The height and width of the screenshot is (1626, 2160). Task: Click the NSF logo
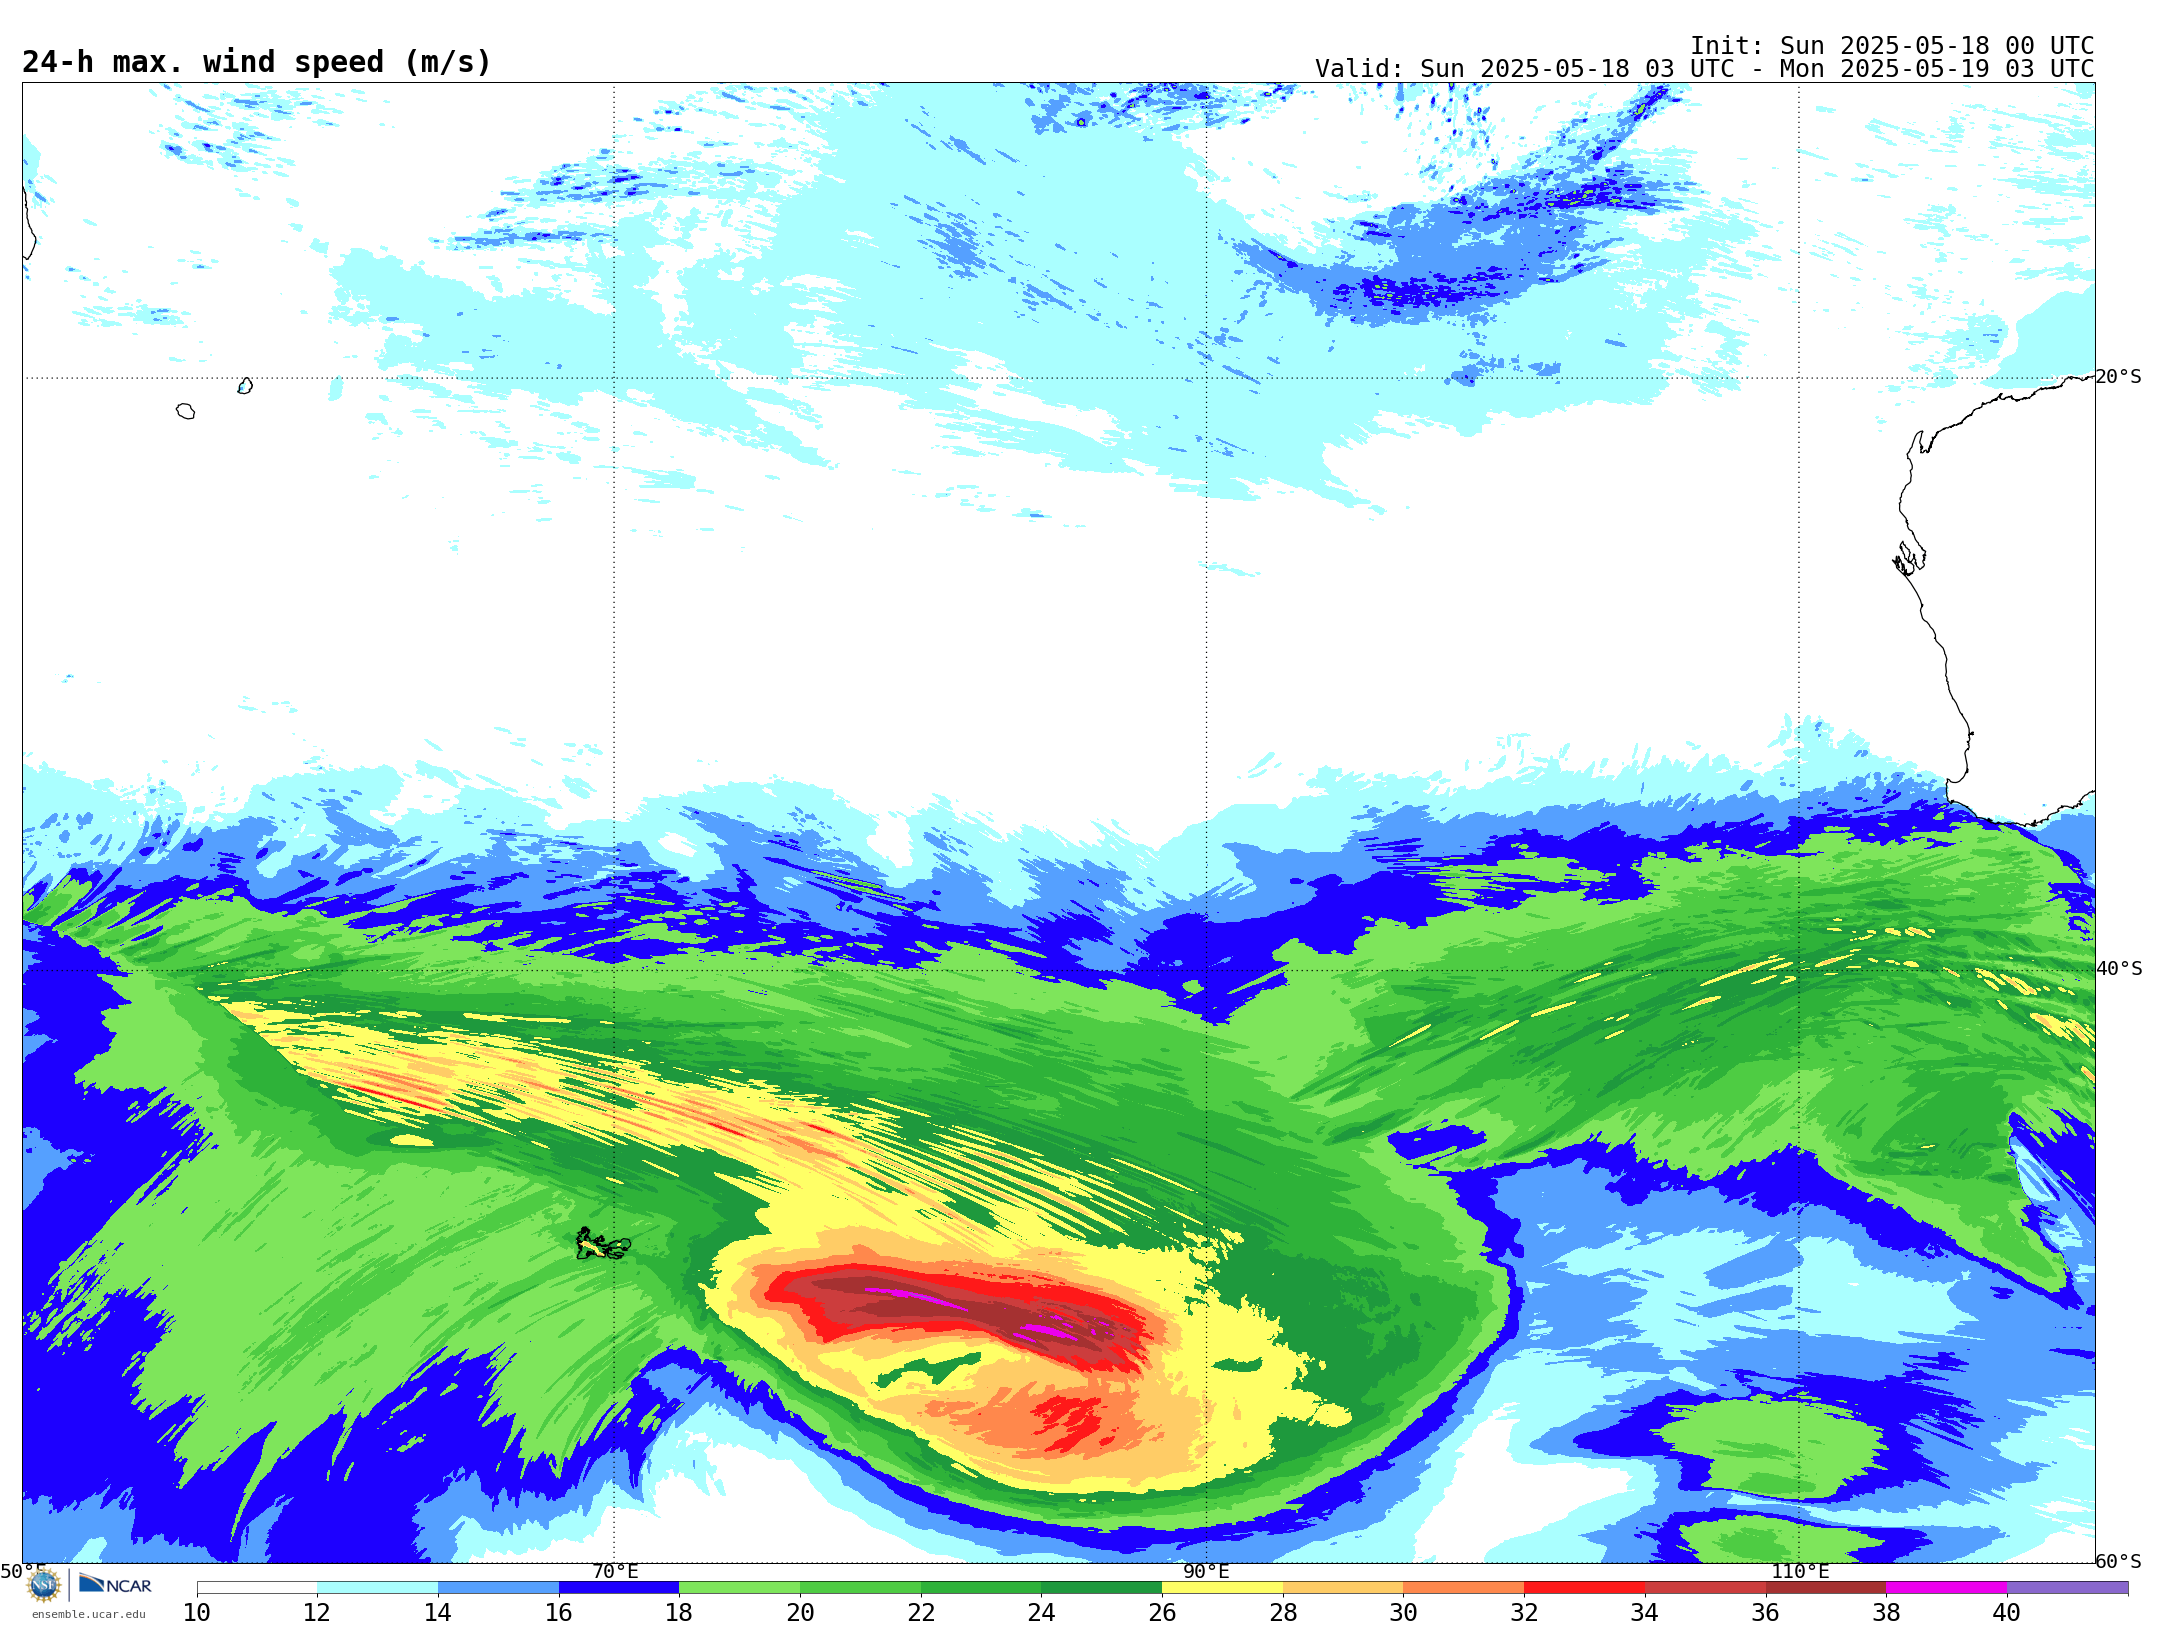coord(44,1585)
